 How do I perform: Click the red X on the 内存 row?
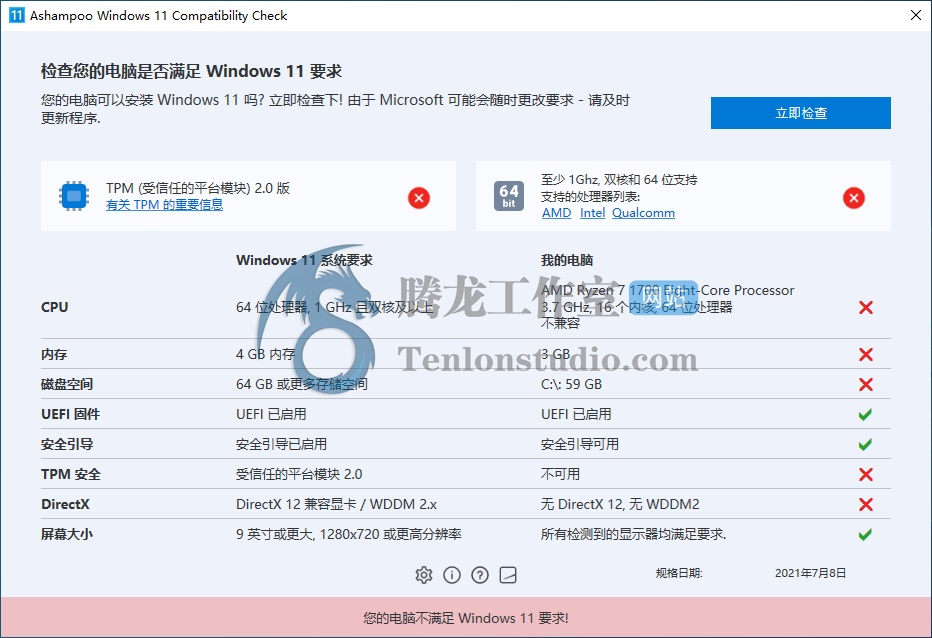point(866,354)
